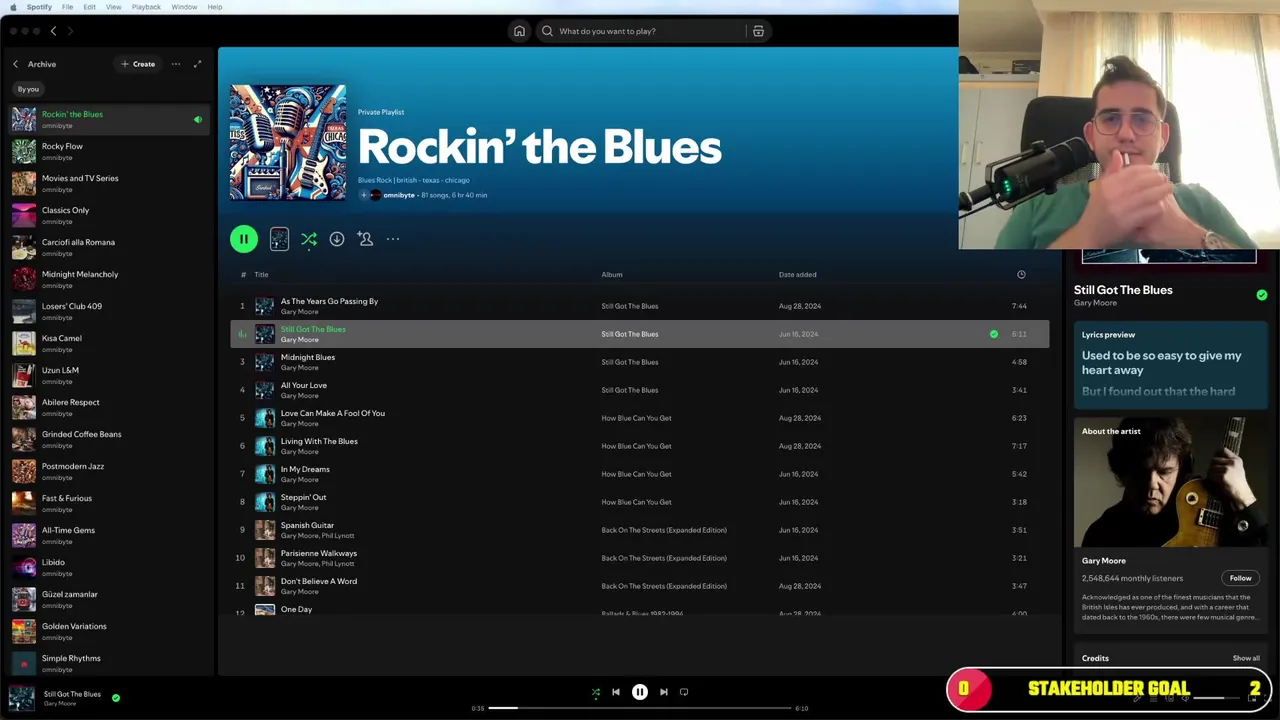Sort tracks by the Album column
The image size is (1280, 720).
(612, 274)
